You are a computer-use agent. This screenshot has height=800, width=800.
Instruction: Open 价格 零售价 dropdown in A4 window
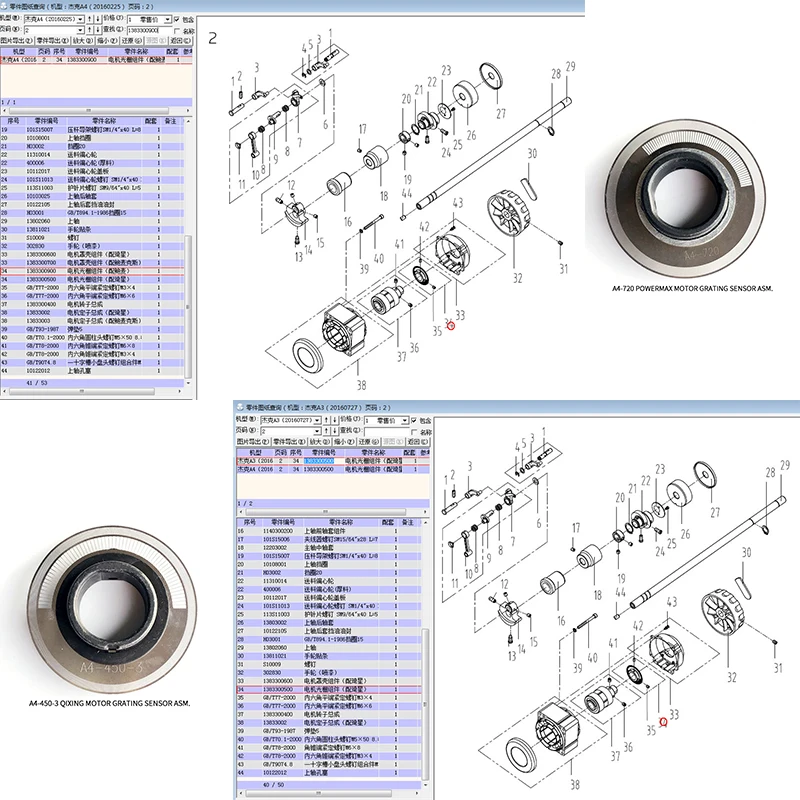(x=167, y=19)
